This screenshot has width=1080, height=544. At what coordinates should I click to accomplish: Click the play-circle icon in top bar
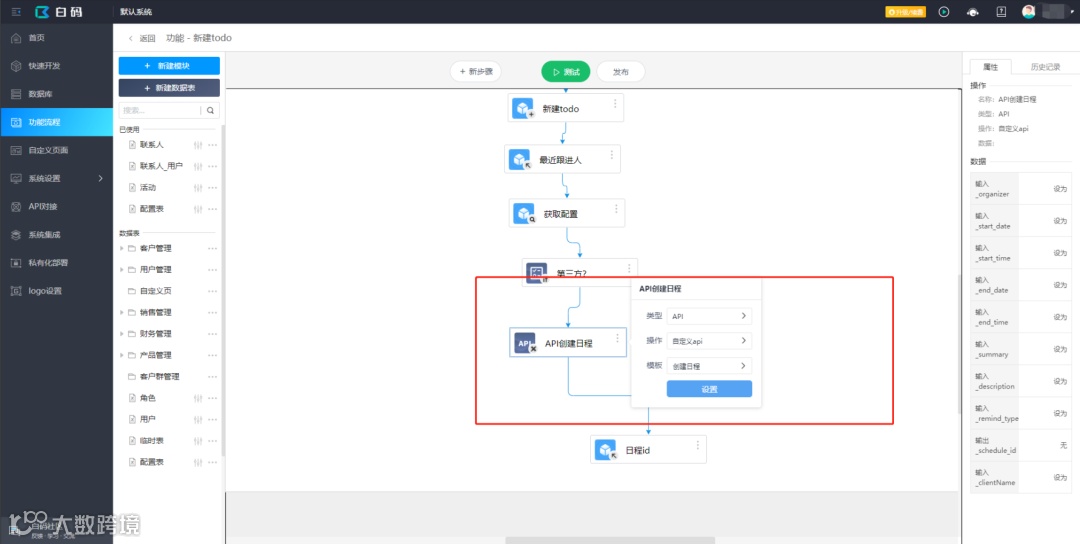coord(944,12)
